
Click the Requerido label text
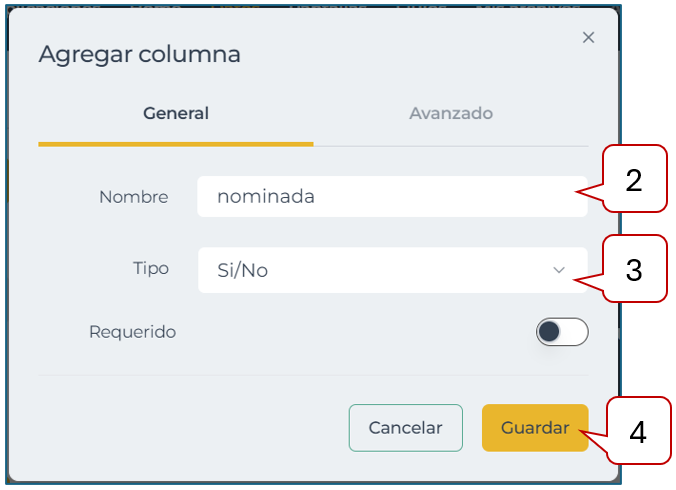(132, 332)
